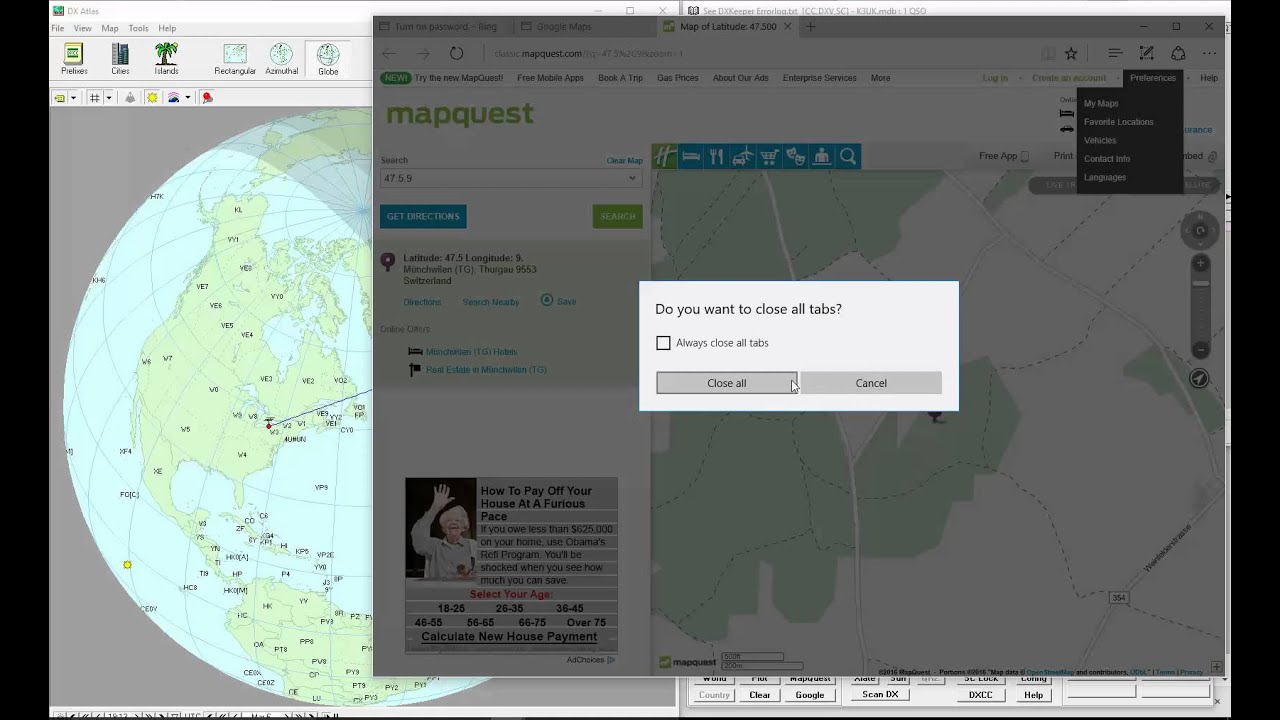Click browser Share icon
The image size is (1280, 720).
(x=1178, y=53)
